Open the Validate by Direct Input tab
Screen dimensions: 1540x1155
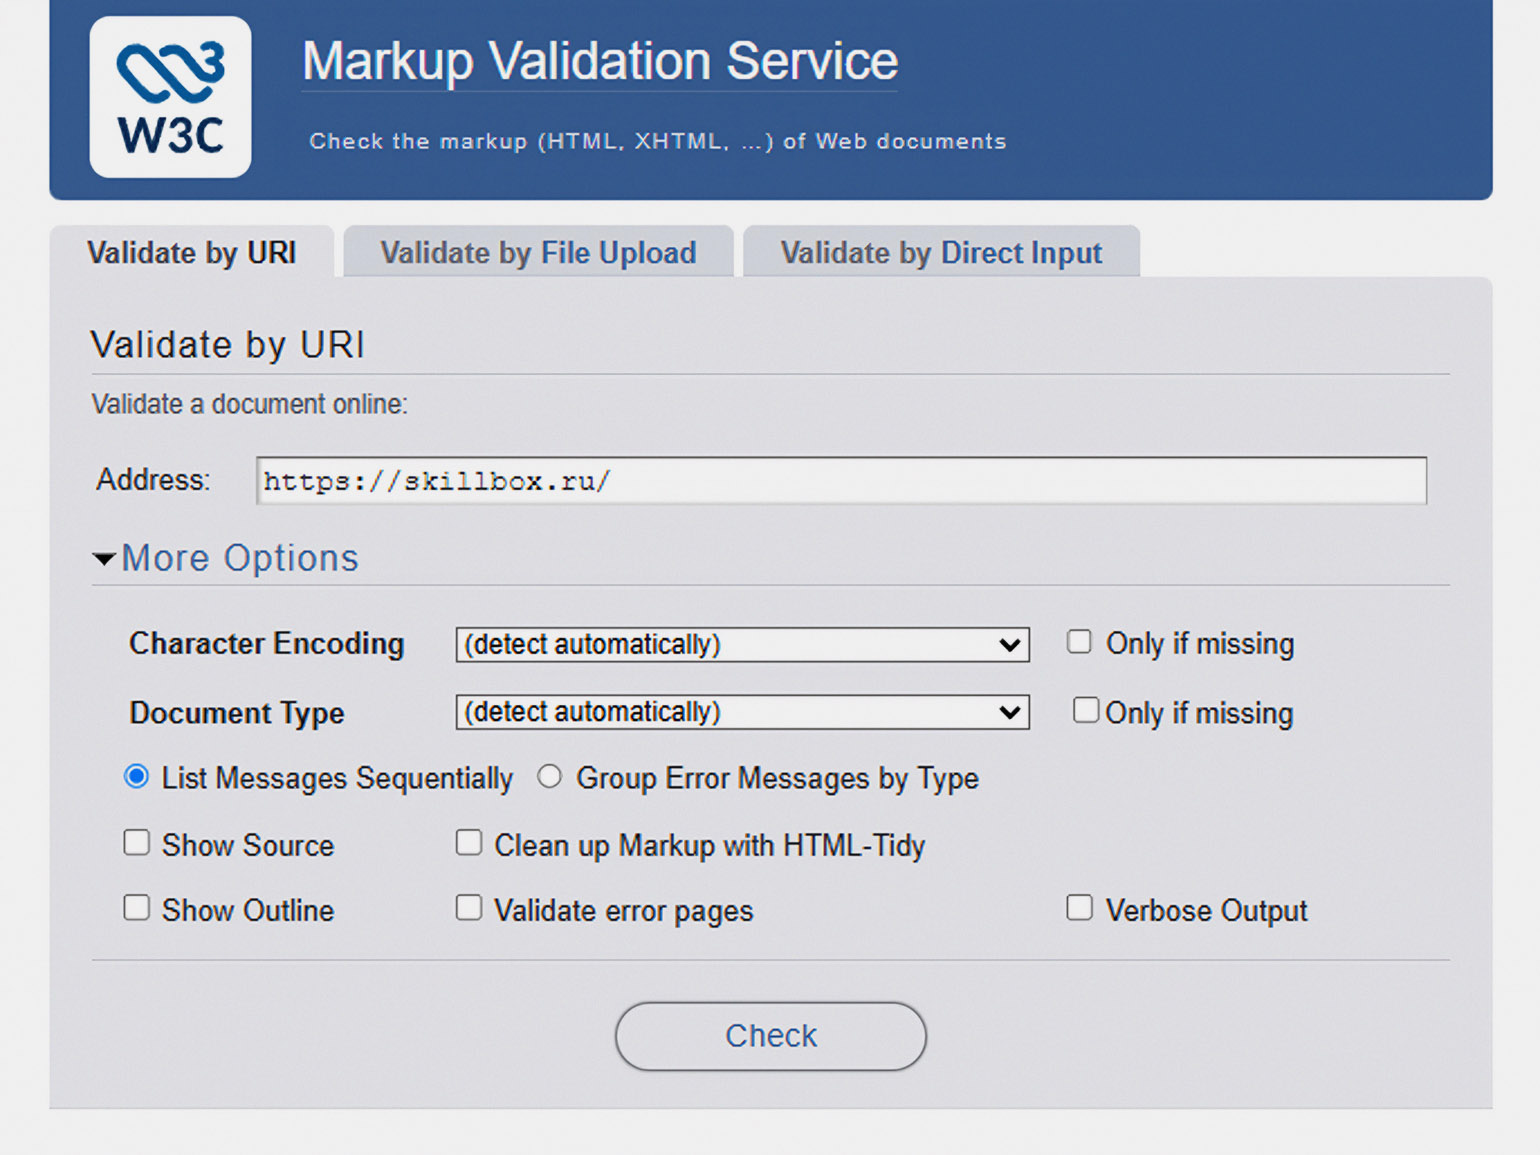(940, 253)
